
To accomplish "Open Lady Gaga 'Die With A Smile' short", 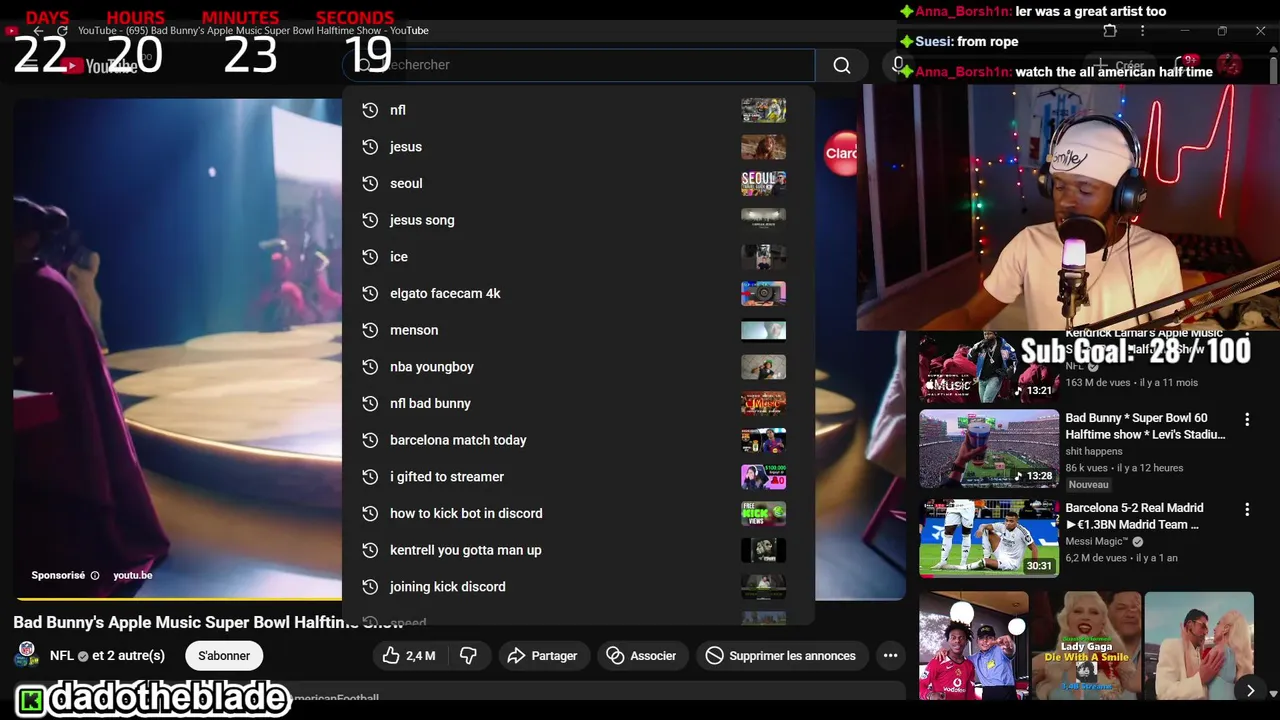I will click(1086, 645).
